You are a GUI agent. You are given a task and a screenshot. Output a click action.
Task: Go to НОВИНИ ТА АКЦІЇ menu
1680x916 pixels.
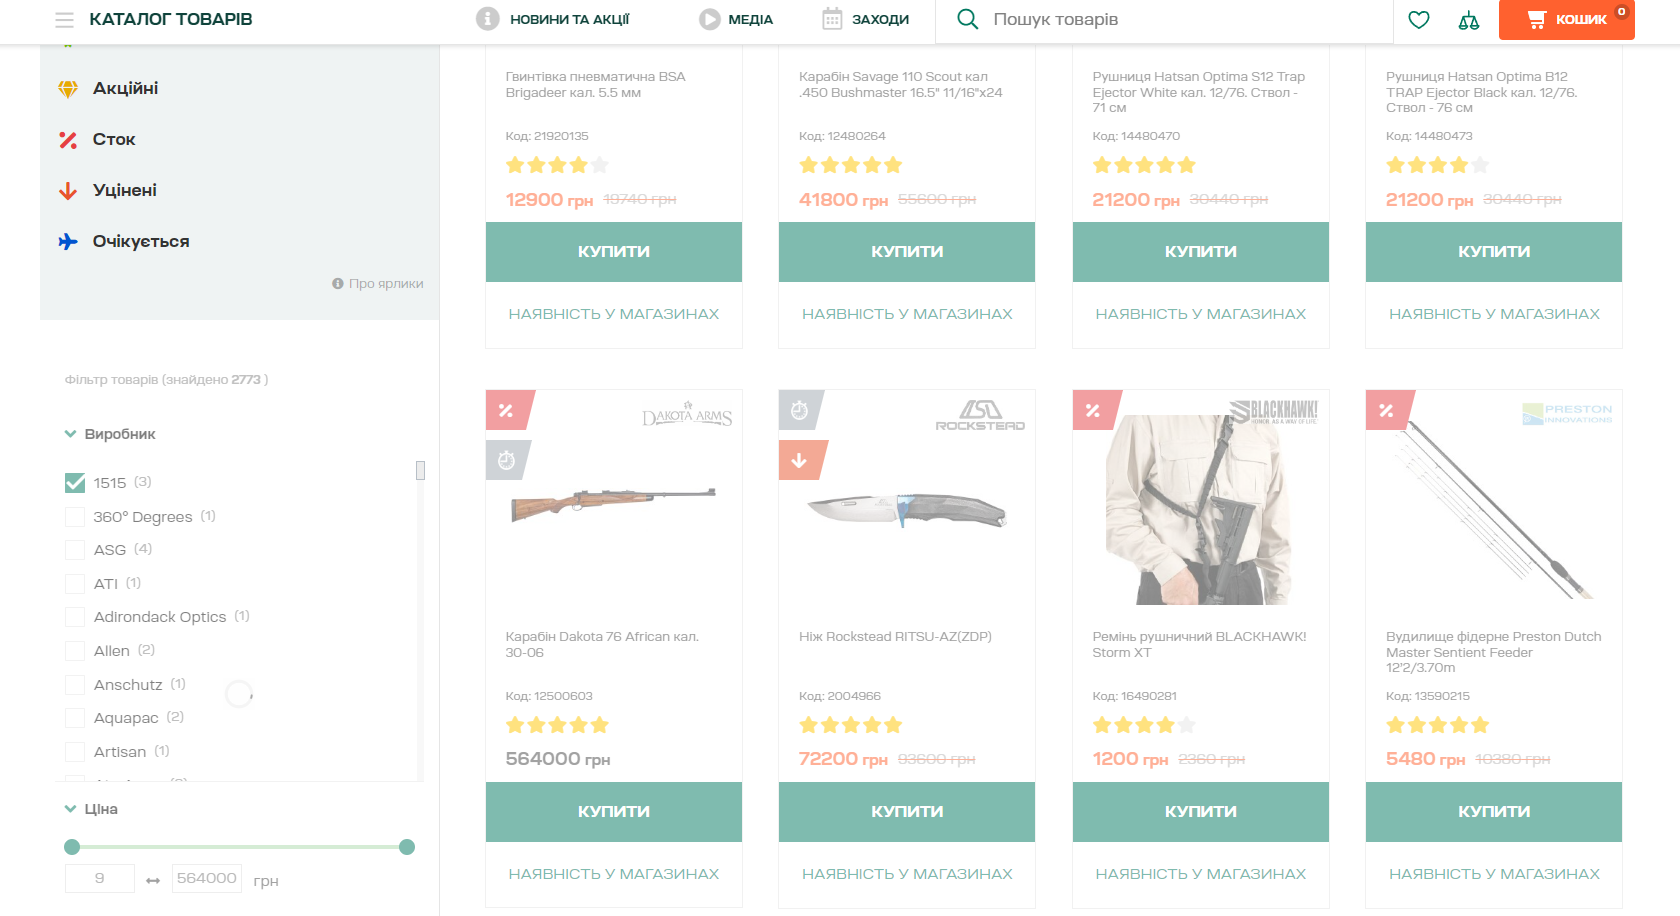tap(568, 19)
